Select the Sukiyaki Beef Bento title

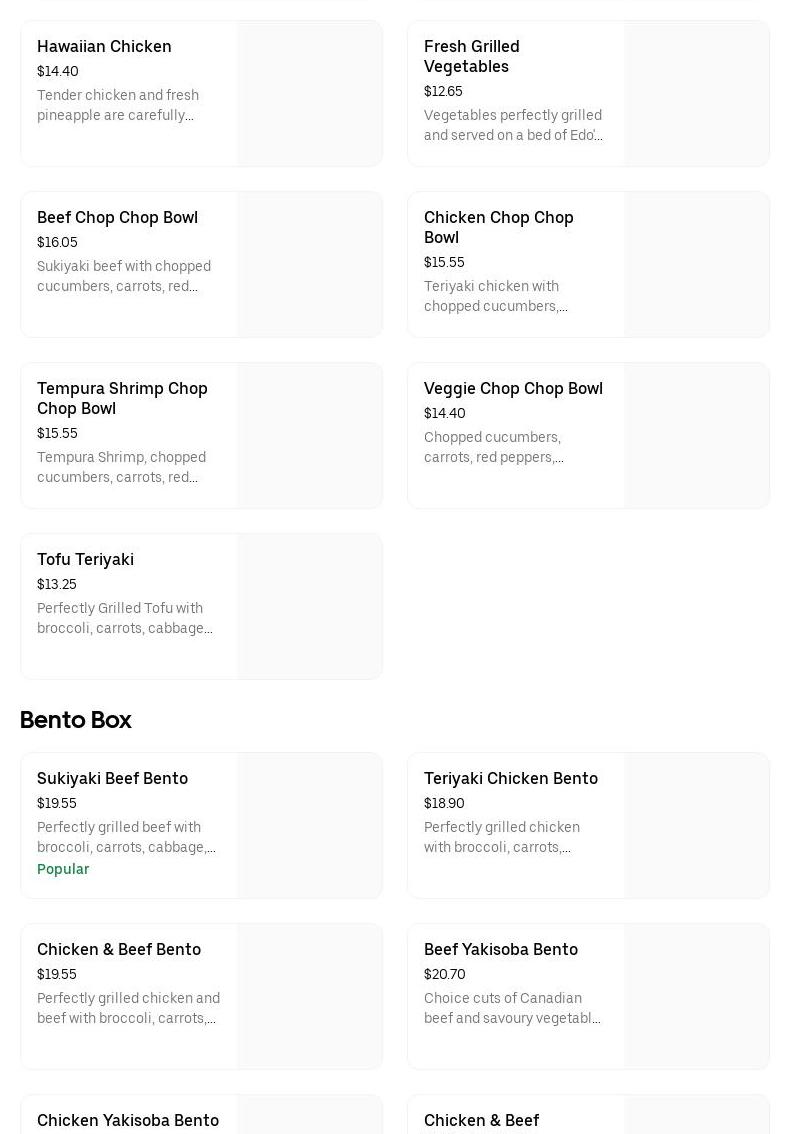112,779
